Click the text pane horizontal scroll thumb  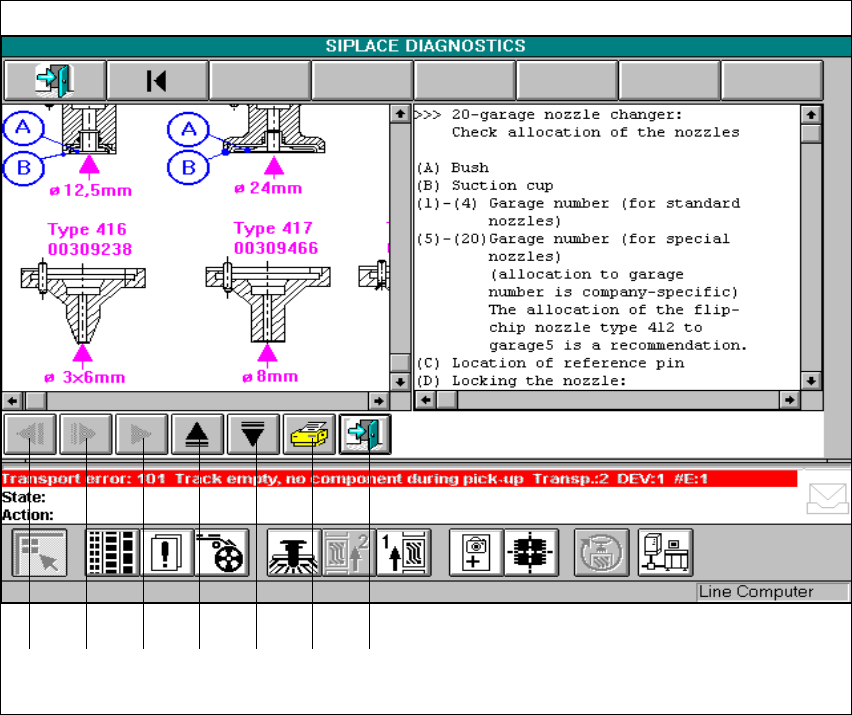tap(447, 400)
